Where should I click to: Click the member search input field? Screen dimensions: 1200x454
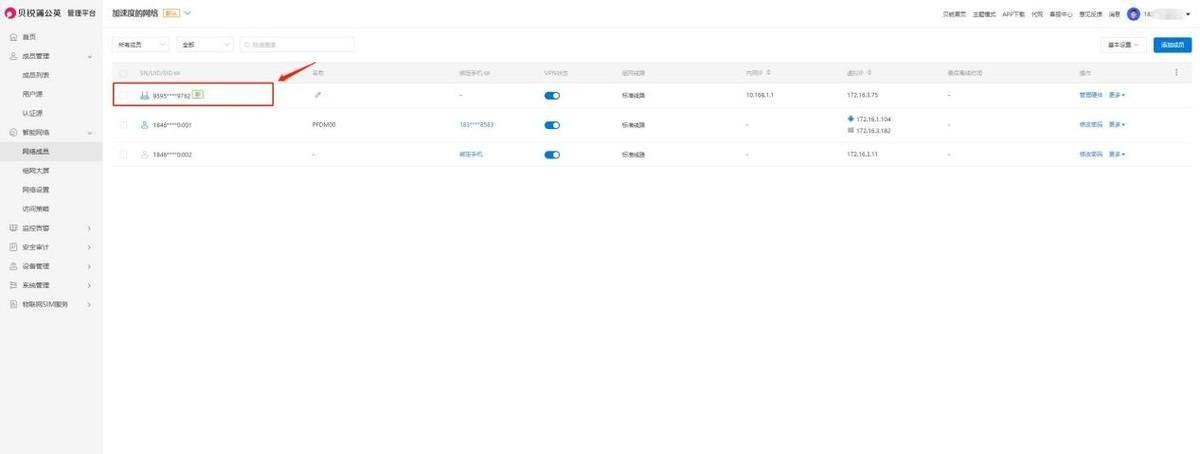[297, 45]
